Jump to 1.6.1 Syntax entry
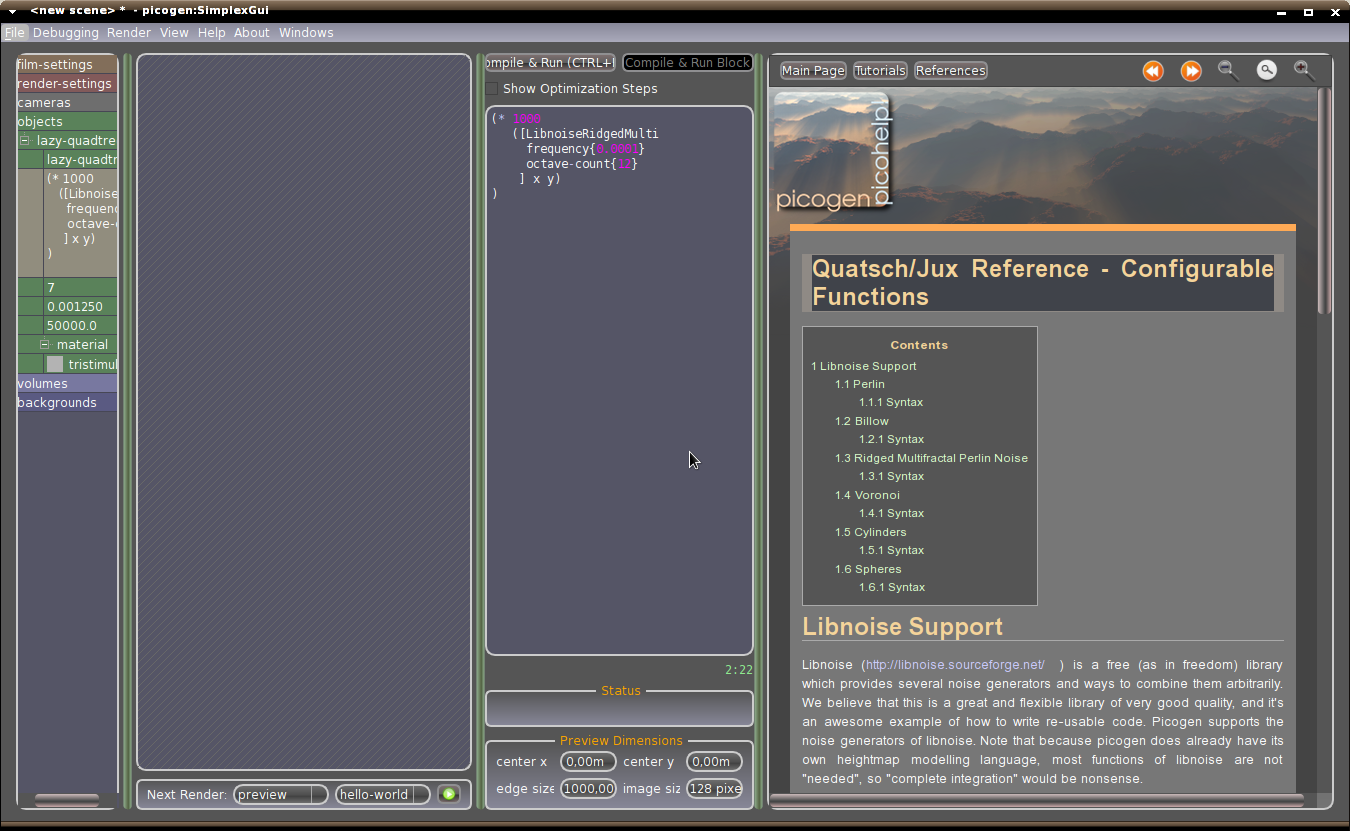Image resolution: width=1350 pixels, height=831 pixels. pyautogui.click(x=891, y=587)
